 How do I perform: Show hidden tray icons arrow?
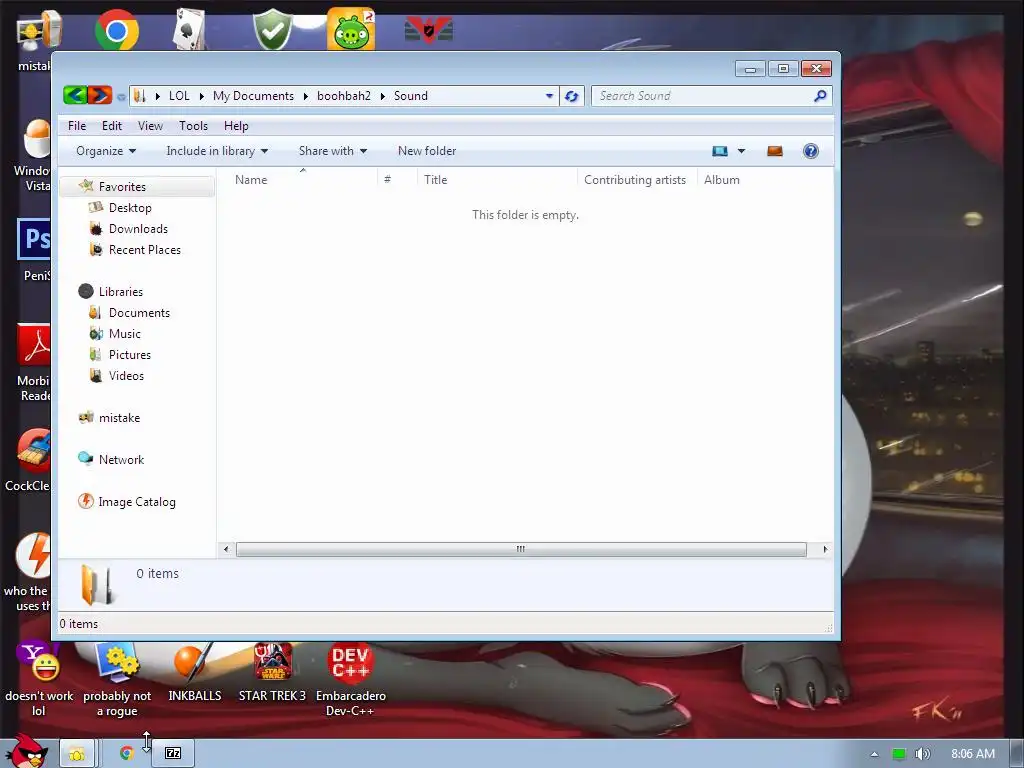pos(874,754)
